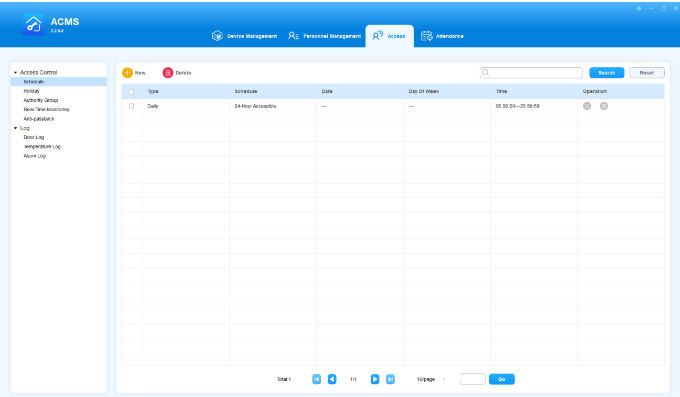Click the orange New schedule icon
680x397 pixels.
127,73
